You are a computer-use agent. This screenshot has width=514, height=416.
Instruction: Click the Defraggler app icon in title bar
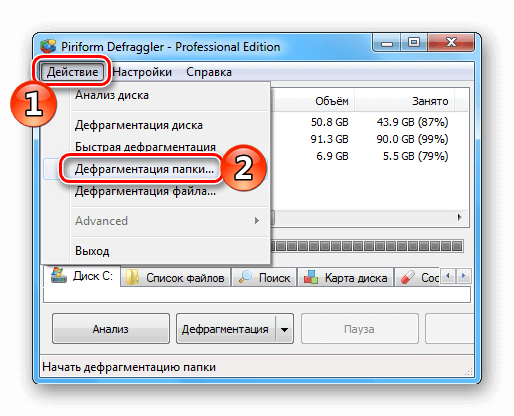(x=49, y=46)
